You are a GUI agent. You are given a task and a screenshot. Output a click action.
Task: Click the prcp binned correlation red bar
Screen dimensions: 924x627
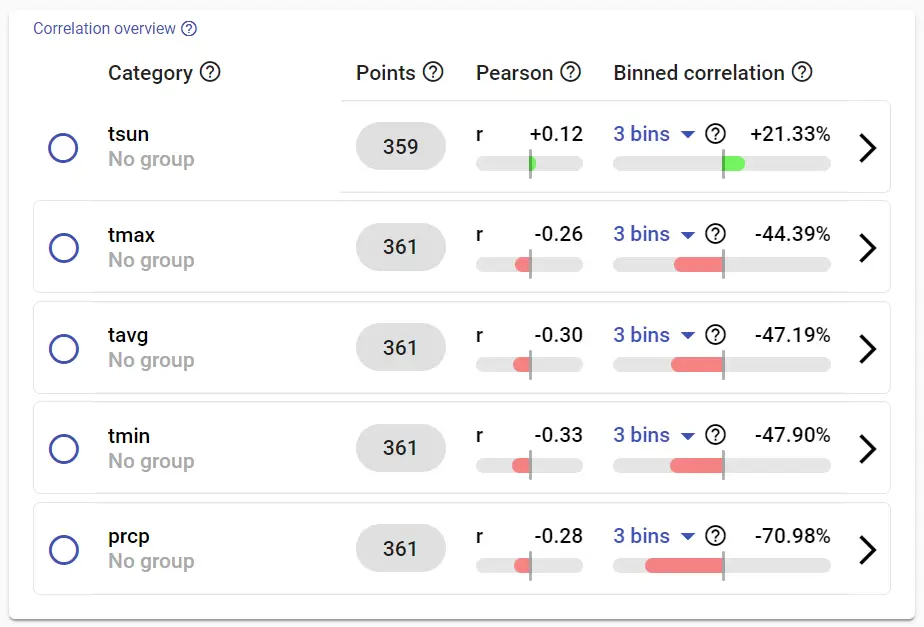coord(684,566)
